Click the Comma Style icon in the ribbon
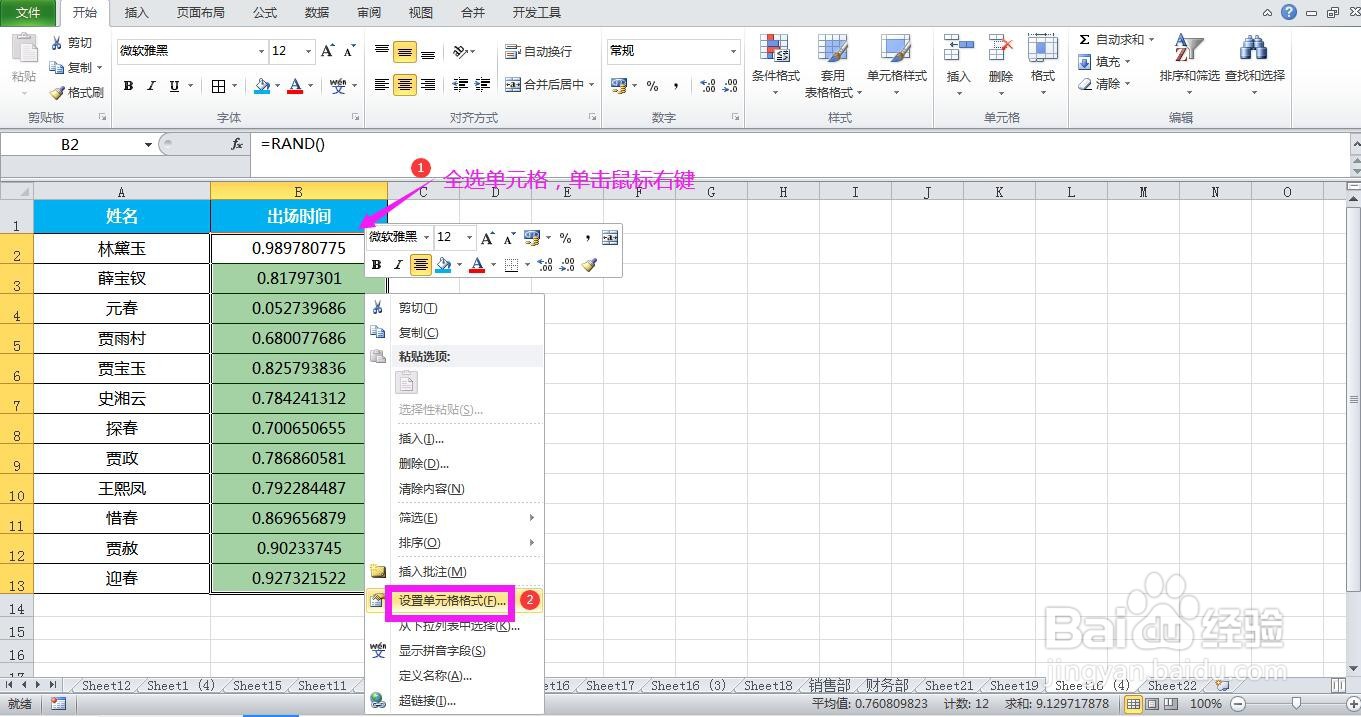Viewport: 1361px width, 717px height. (676, 86)
